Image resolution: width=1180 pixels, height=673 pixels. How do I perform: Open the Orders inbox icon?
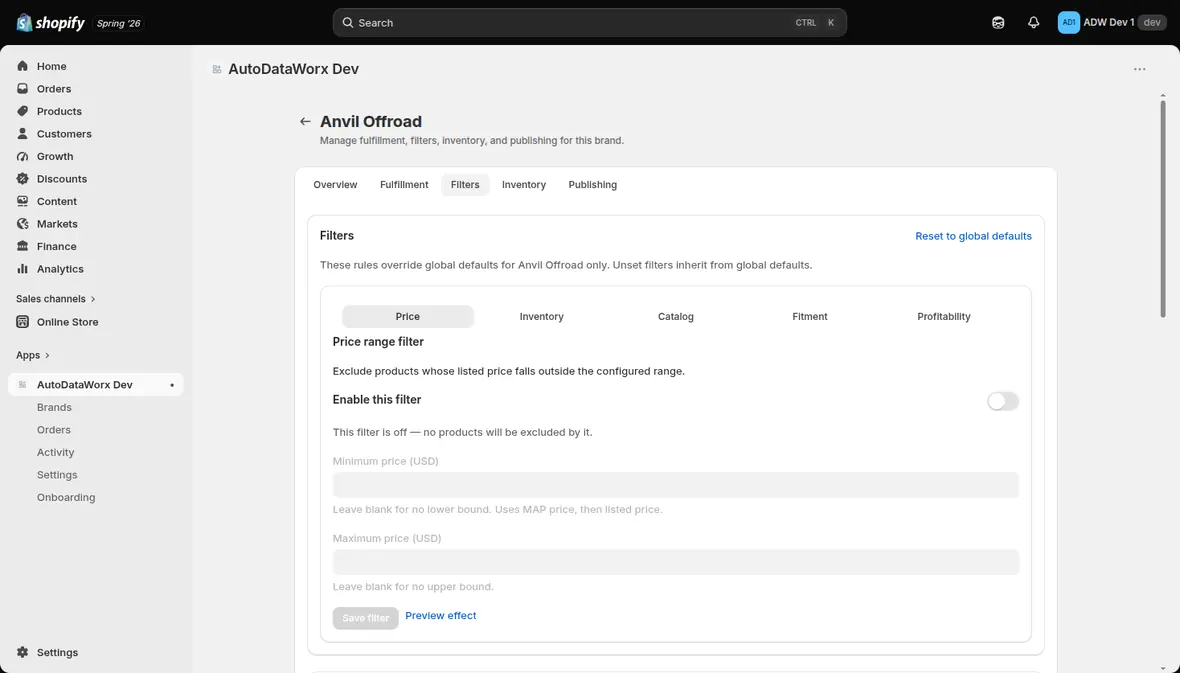point(23,89)
